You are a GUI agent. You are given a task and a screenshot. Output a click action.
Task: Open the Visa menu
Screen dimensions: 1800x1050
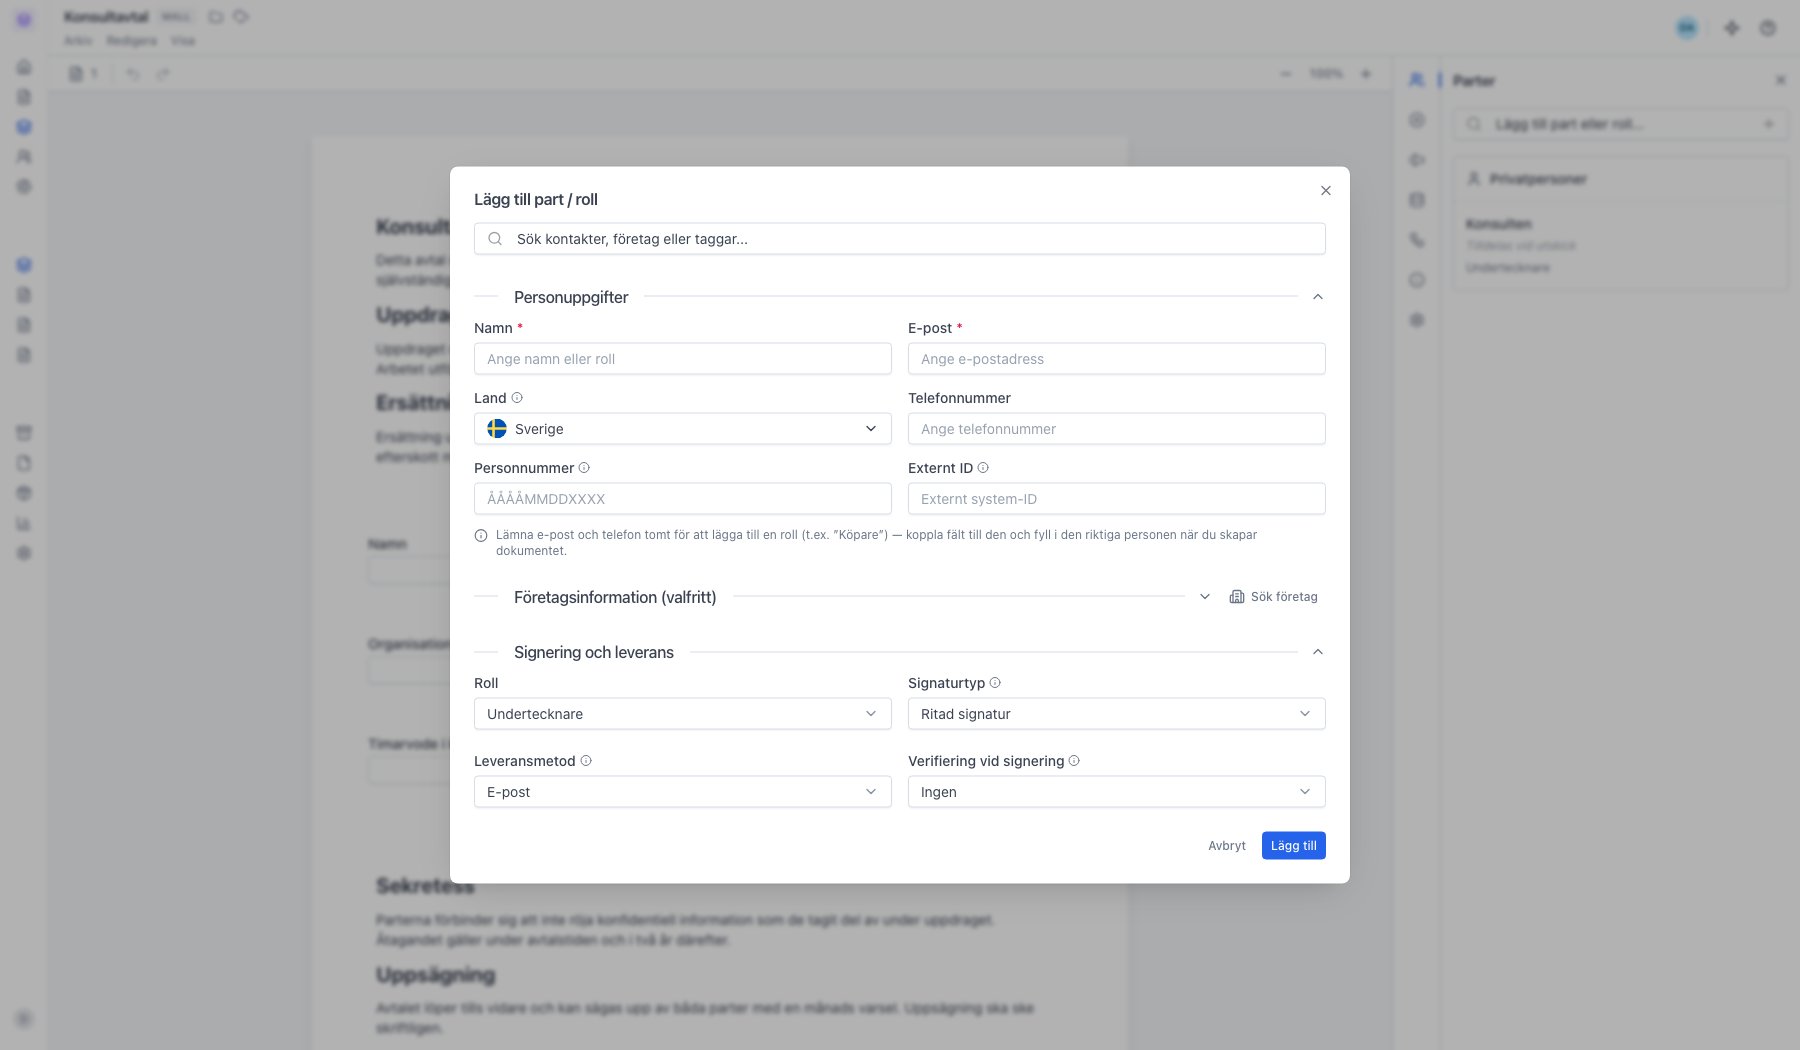[183, 41]
